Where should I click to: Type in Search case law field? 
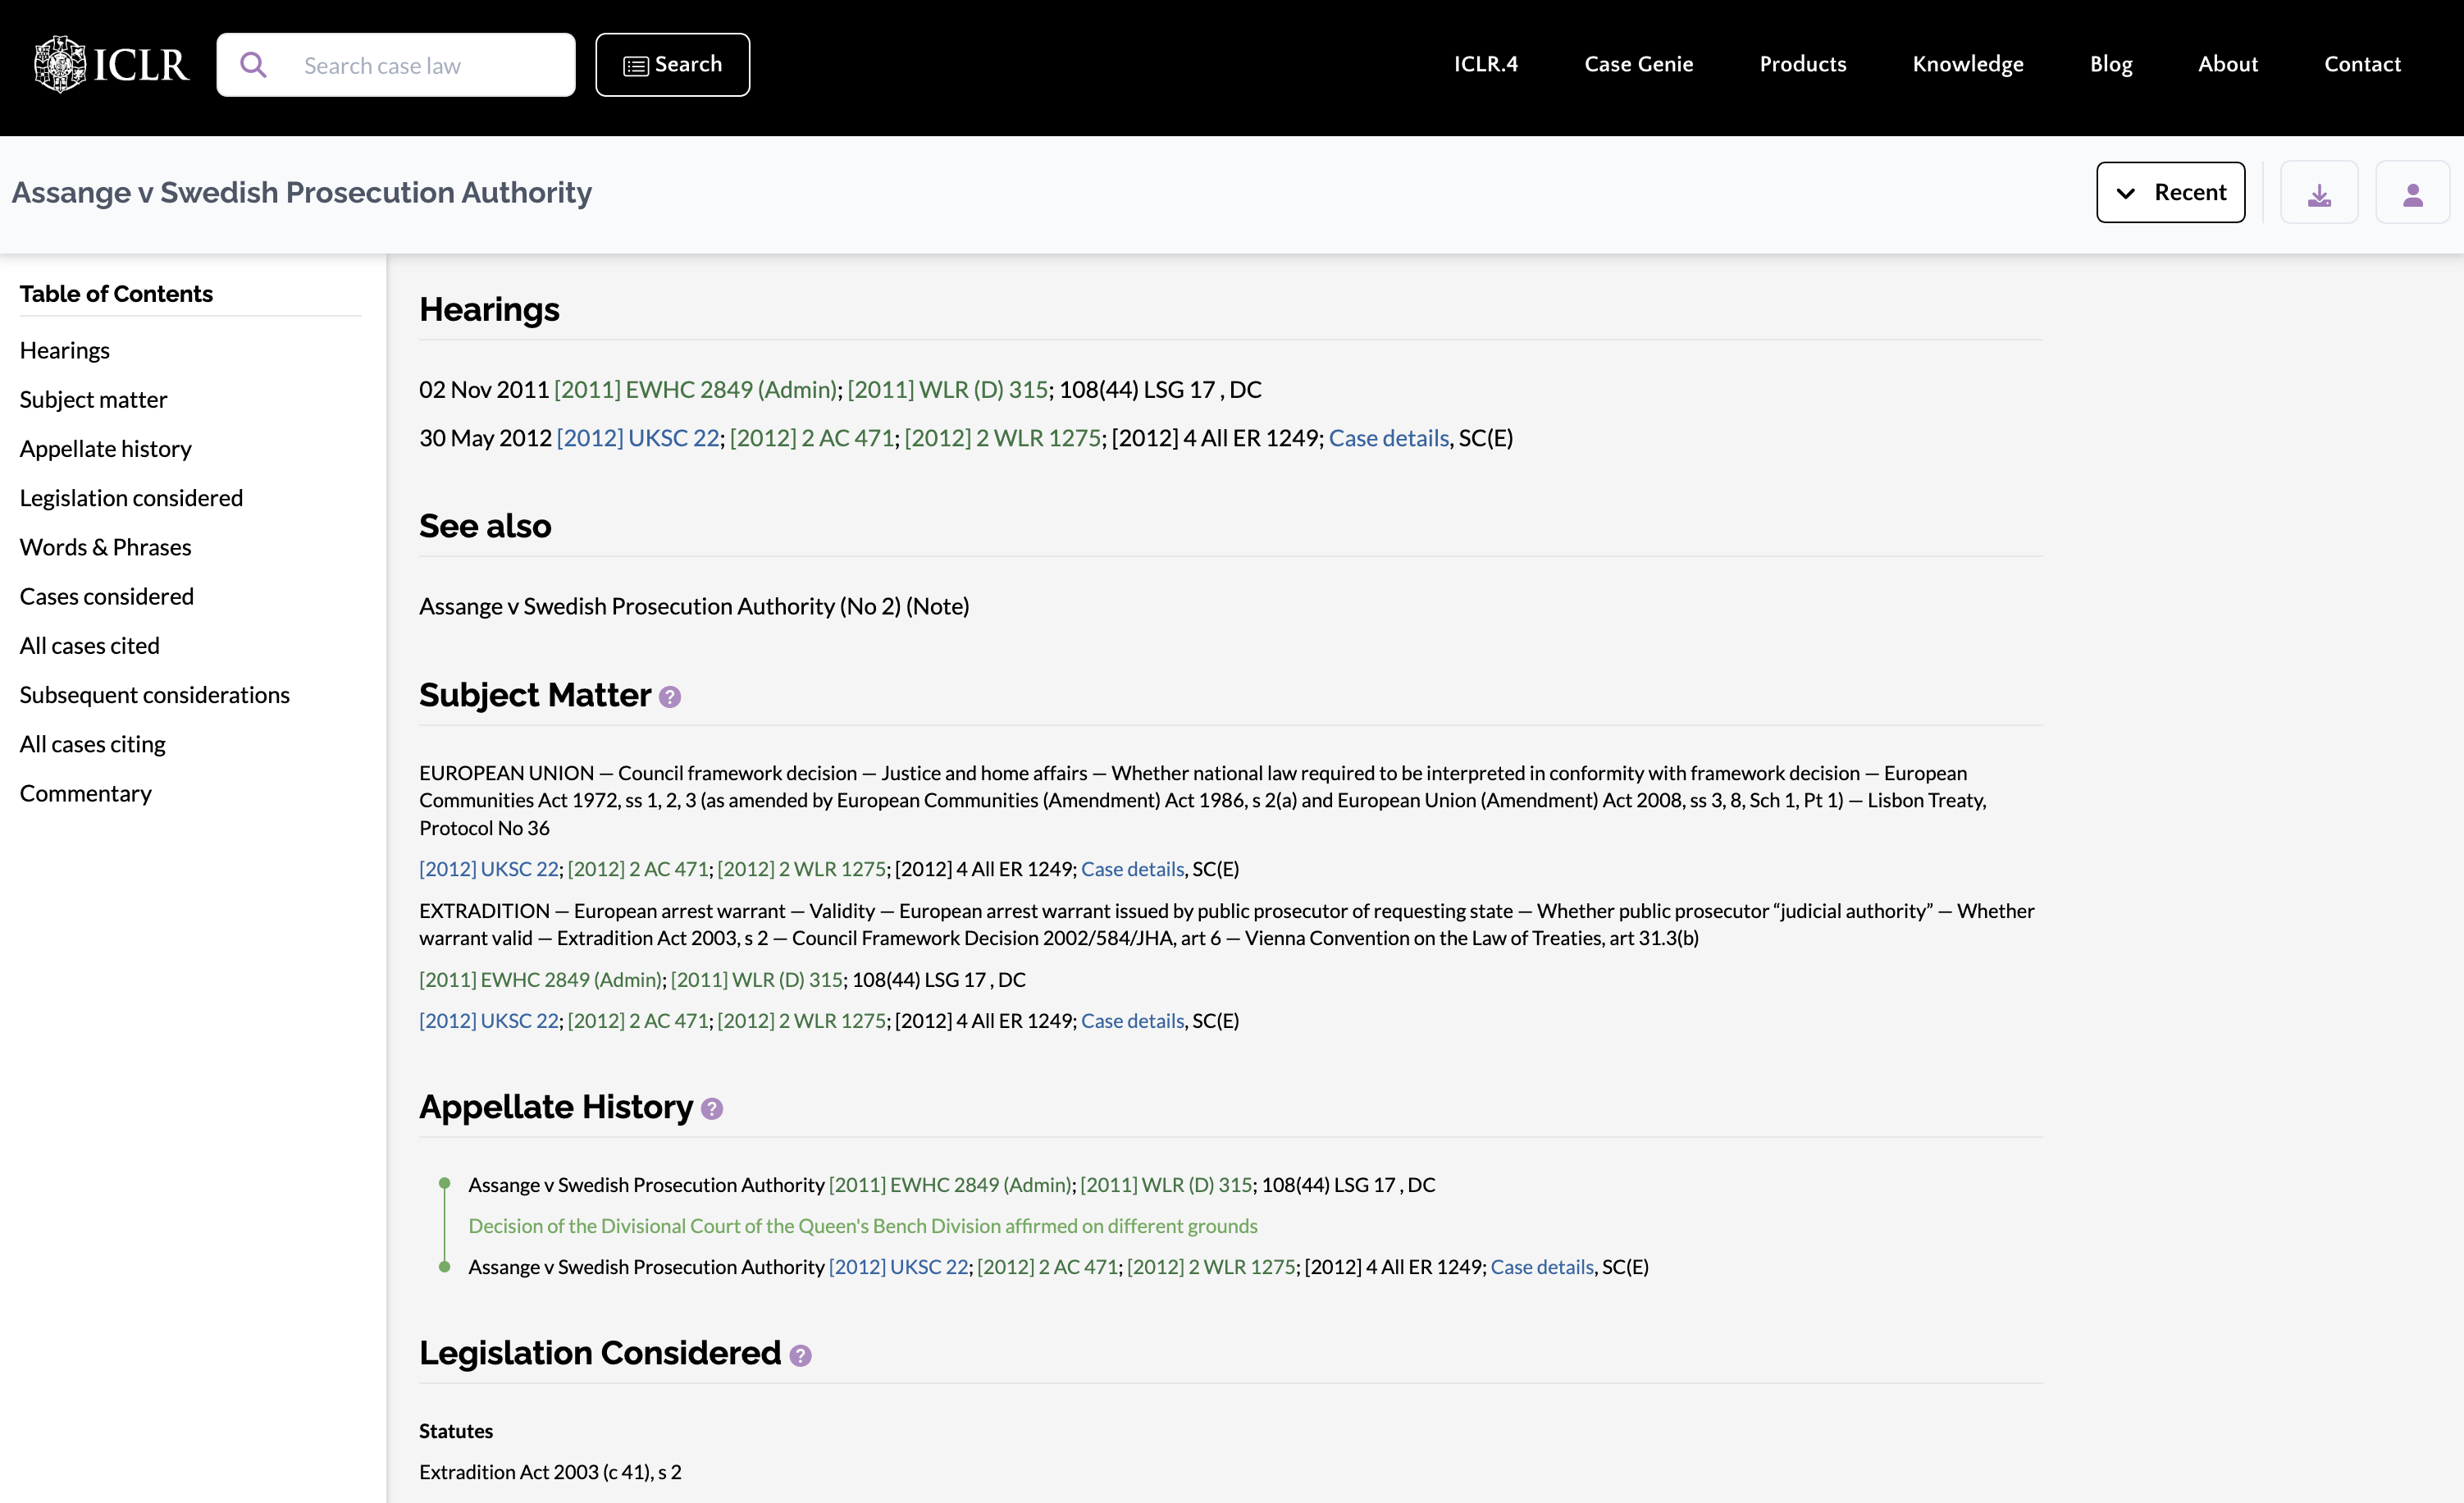click(430, 66)
